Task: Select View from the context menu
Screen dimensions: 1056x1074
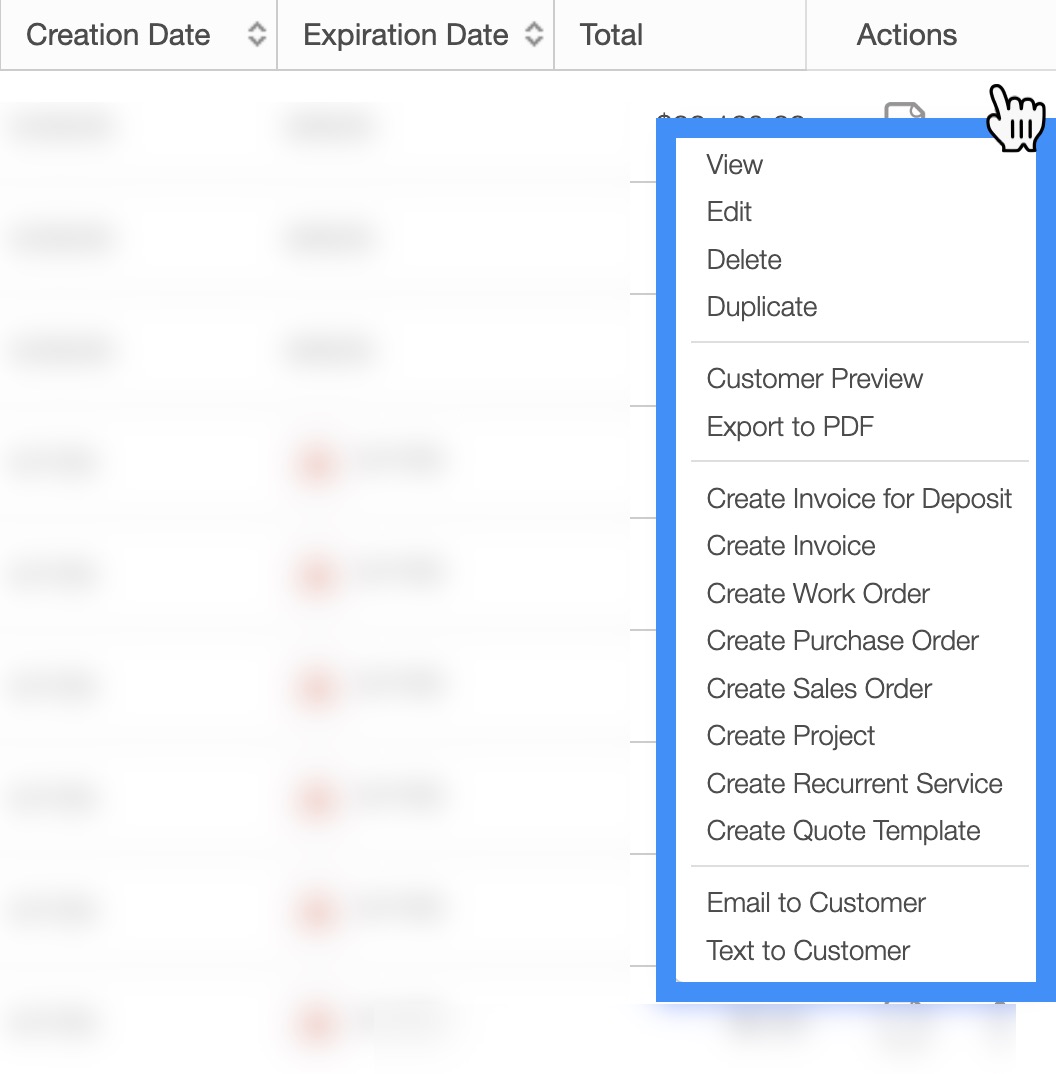Action: tap(735, 165)
